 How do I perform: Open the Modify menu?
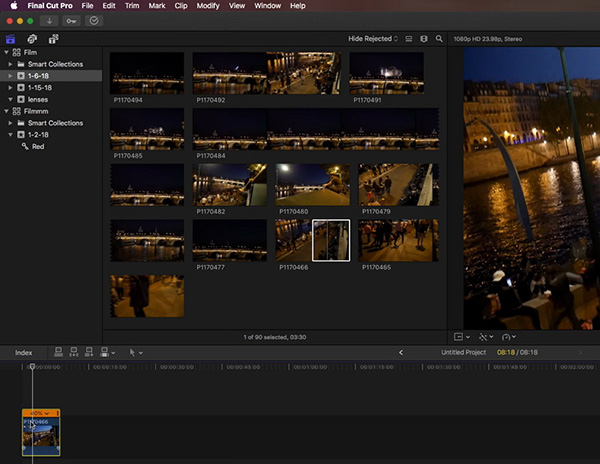click(x=208, y=6)
